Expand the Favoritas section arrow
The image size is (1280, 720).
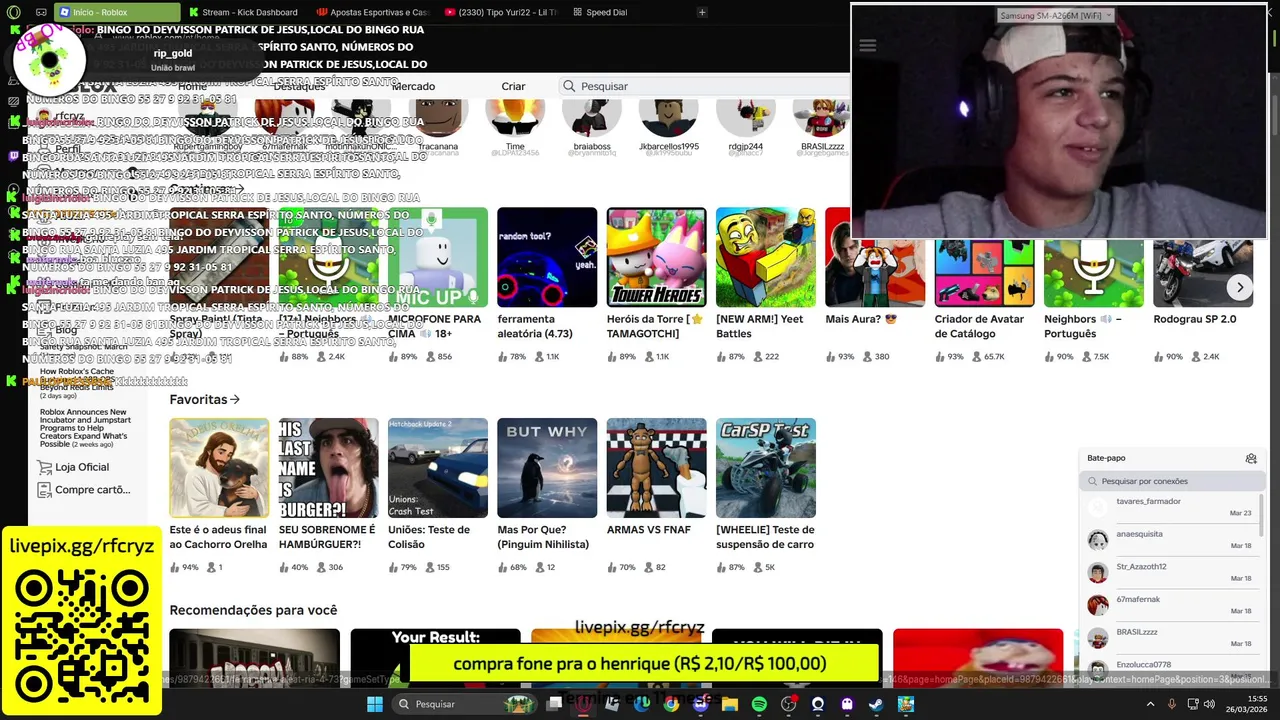tap(235, 400)
